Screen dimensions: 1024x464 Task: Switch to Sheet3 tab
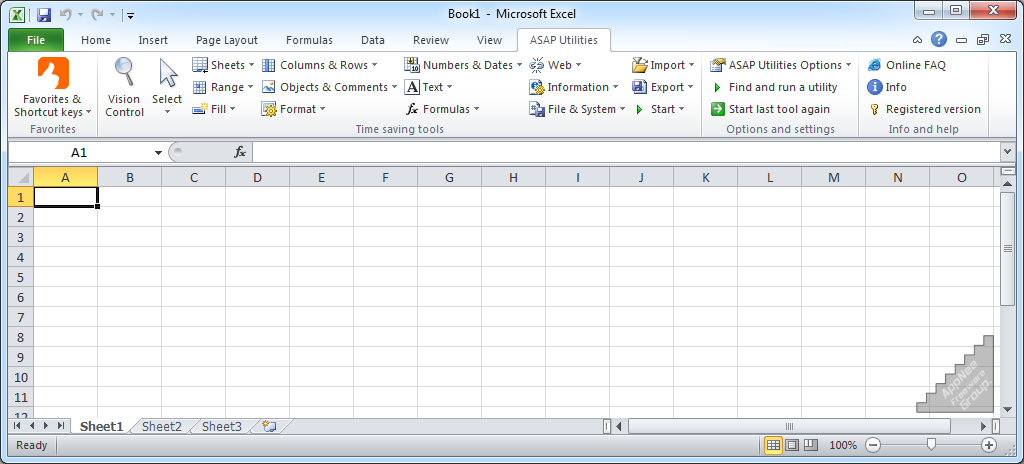[221, 427]
